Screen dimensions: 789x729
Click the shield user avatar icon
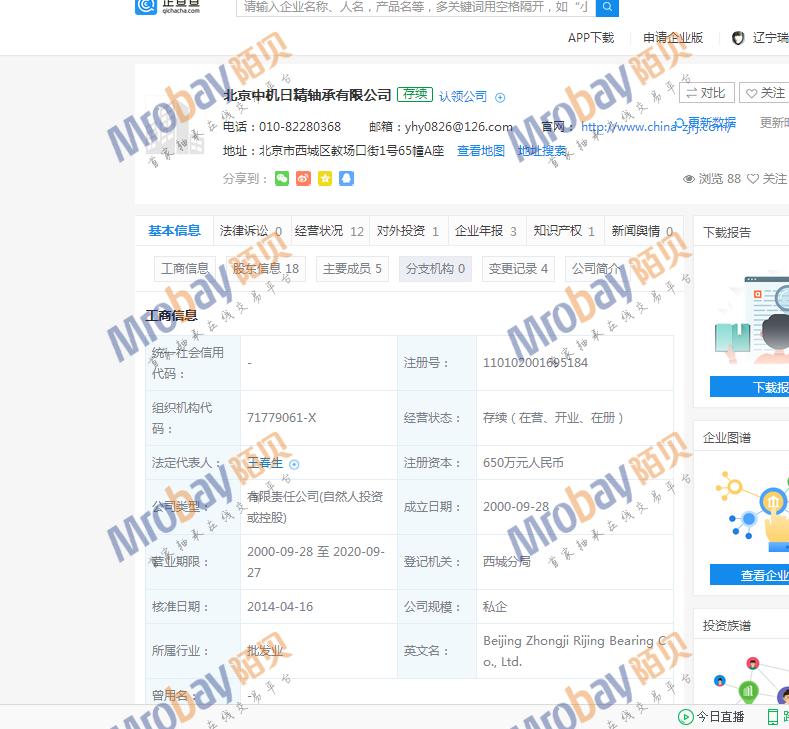pyautogui.click(x=738, y=38)
